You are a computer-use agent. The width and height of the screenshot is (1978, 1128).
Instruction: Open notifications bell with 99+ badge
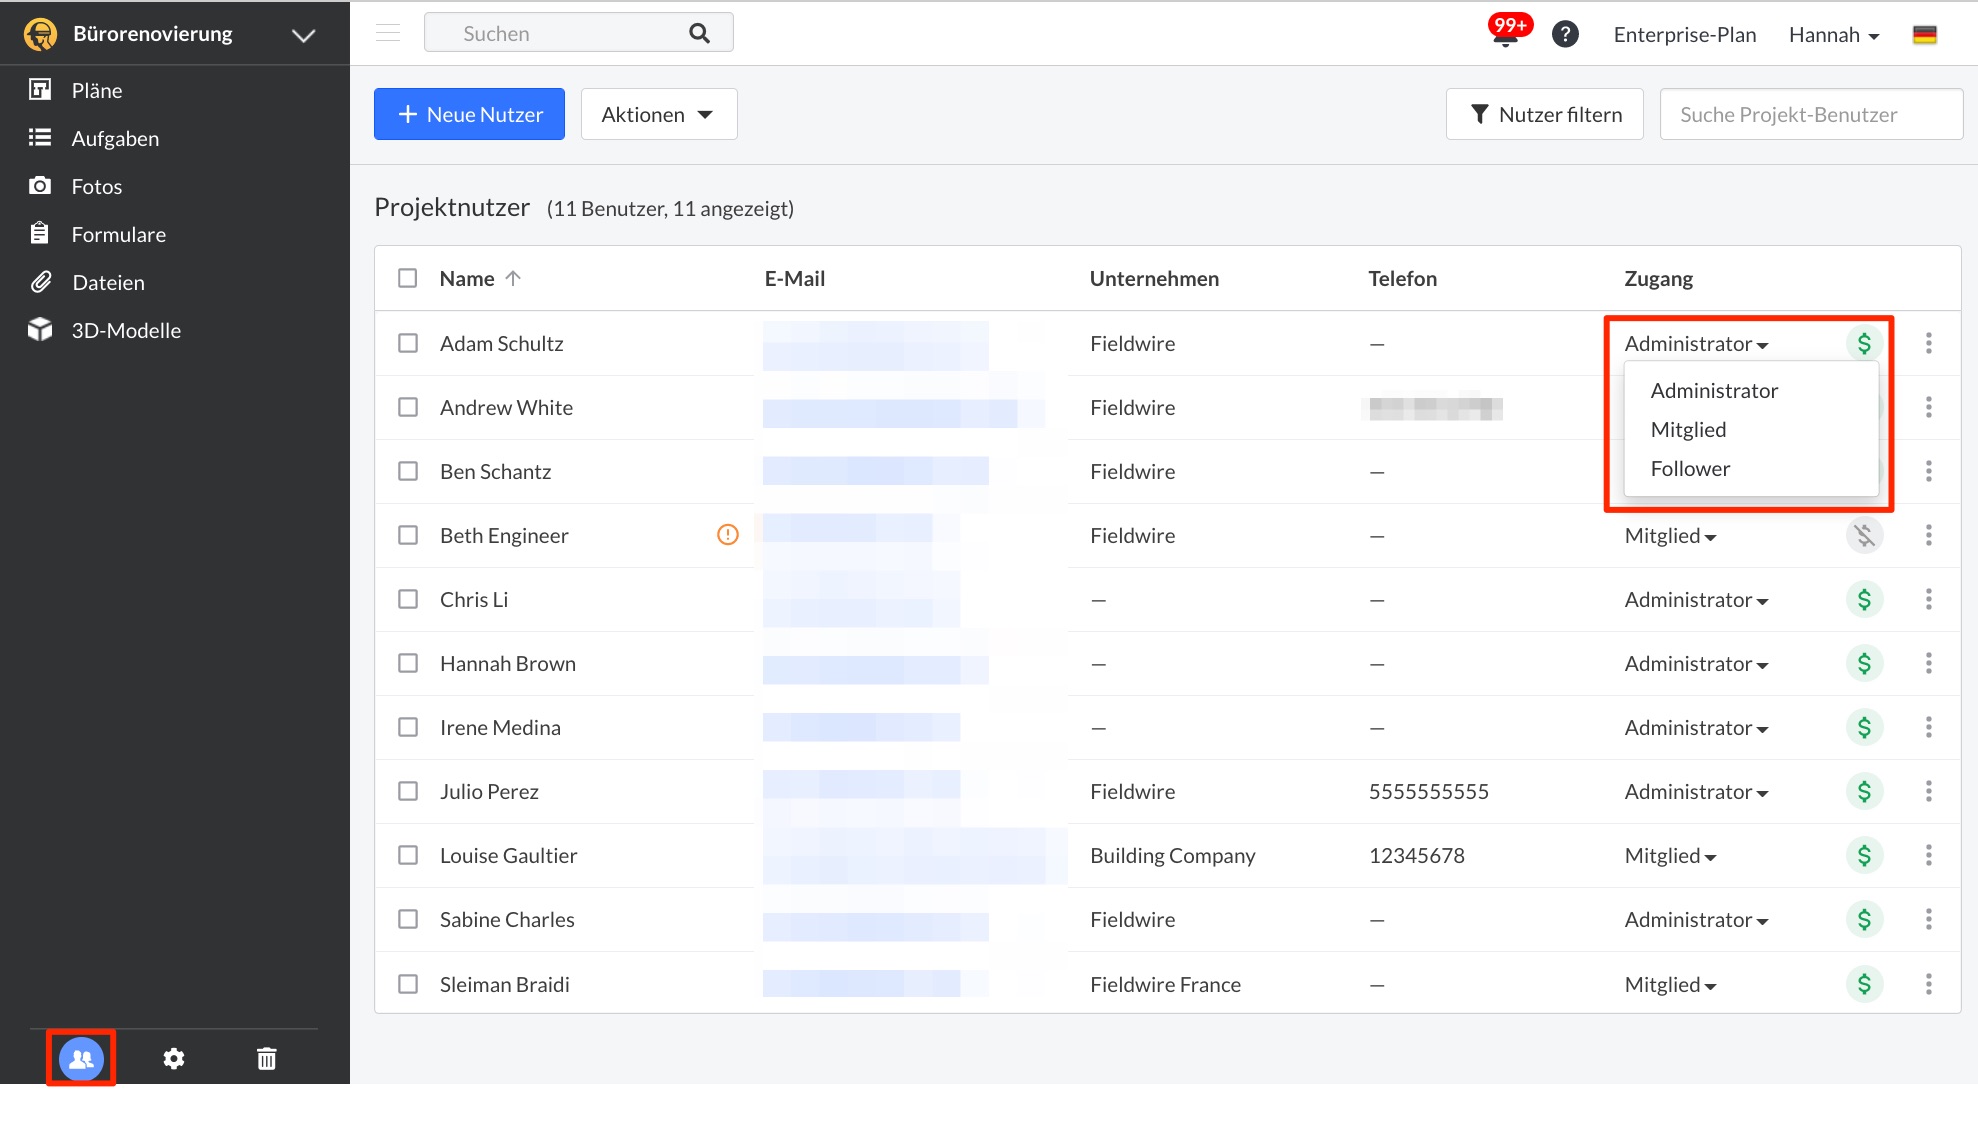coord(1506,32)
